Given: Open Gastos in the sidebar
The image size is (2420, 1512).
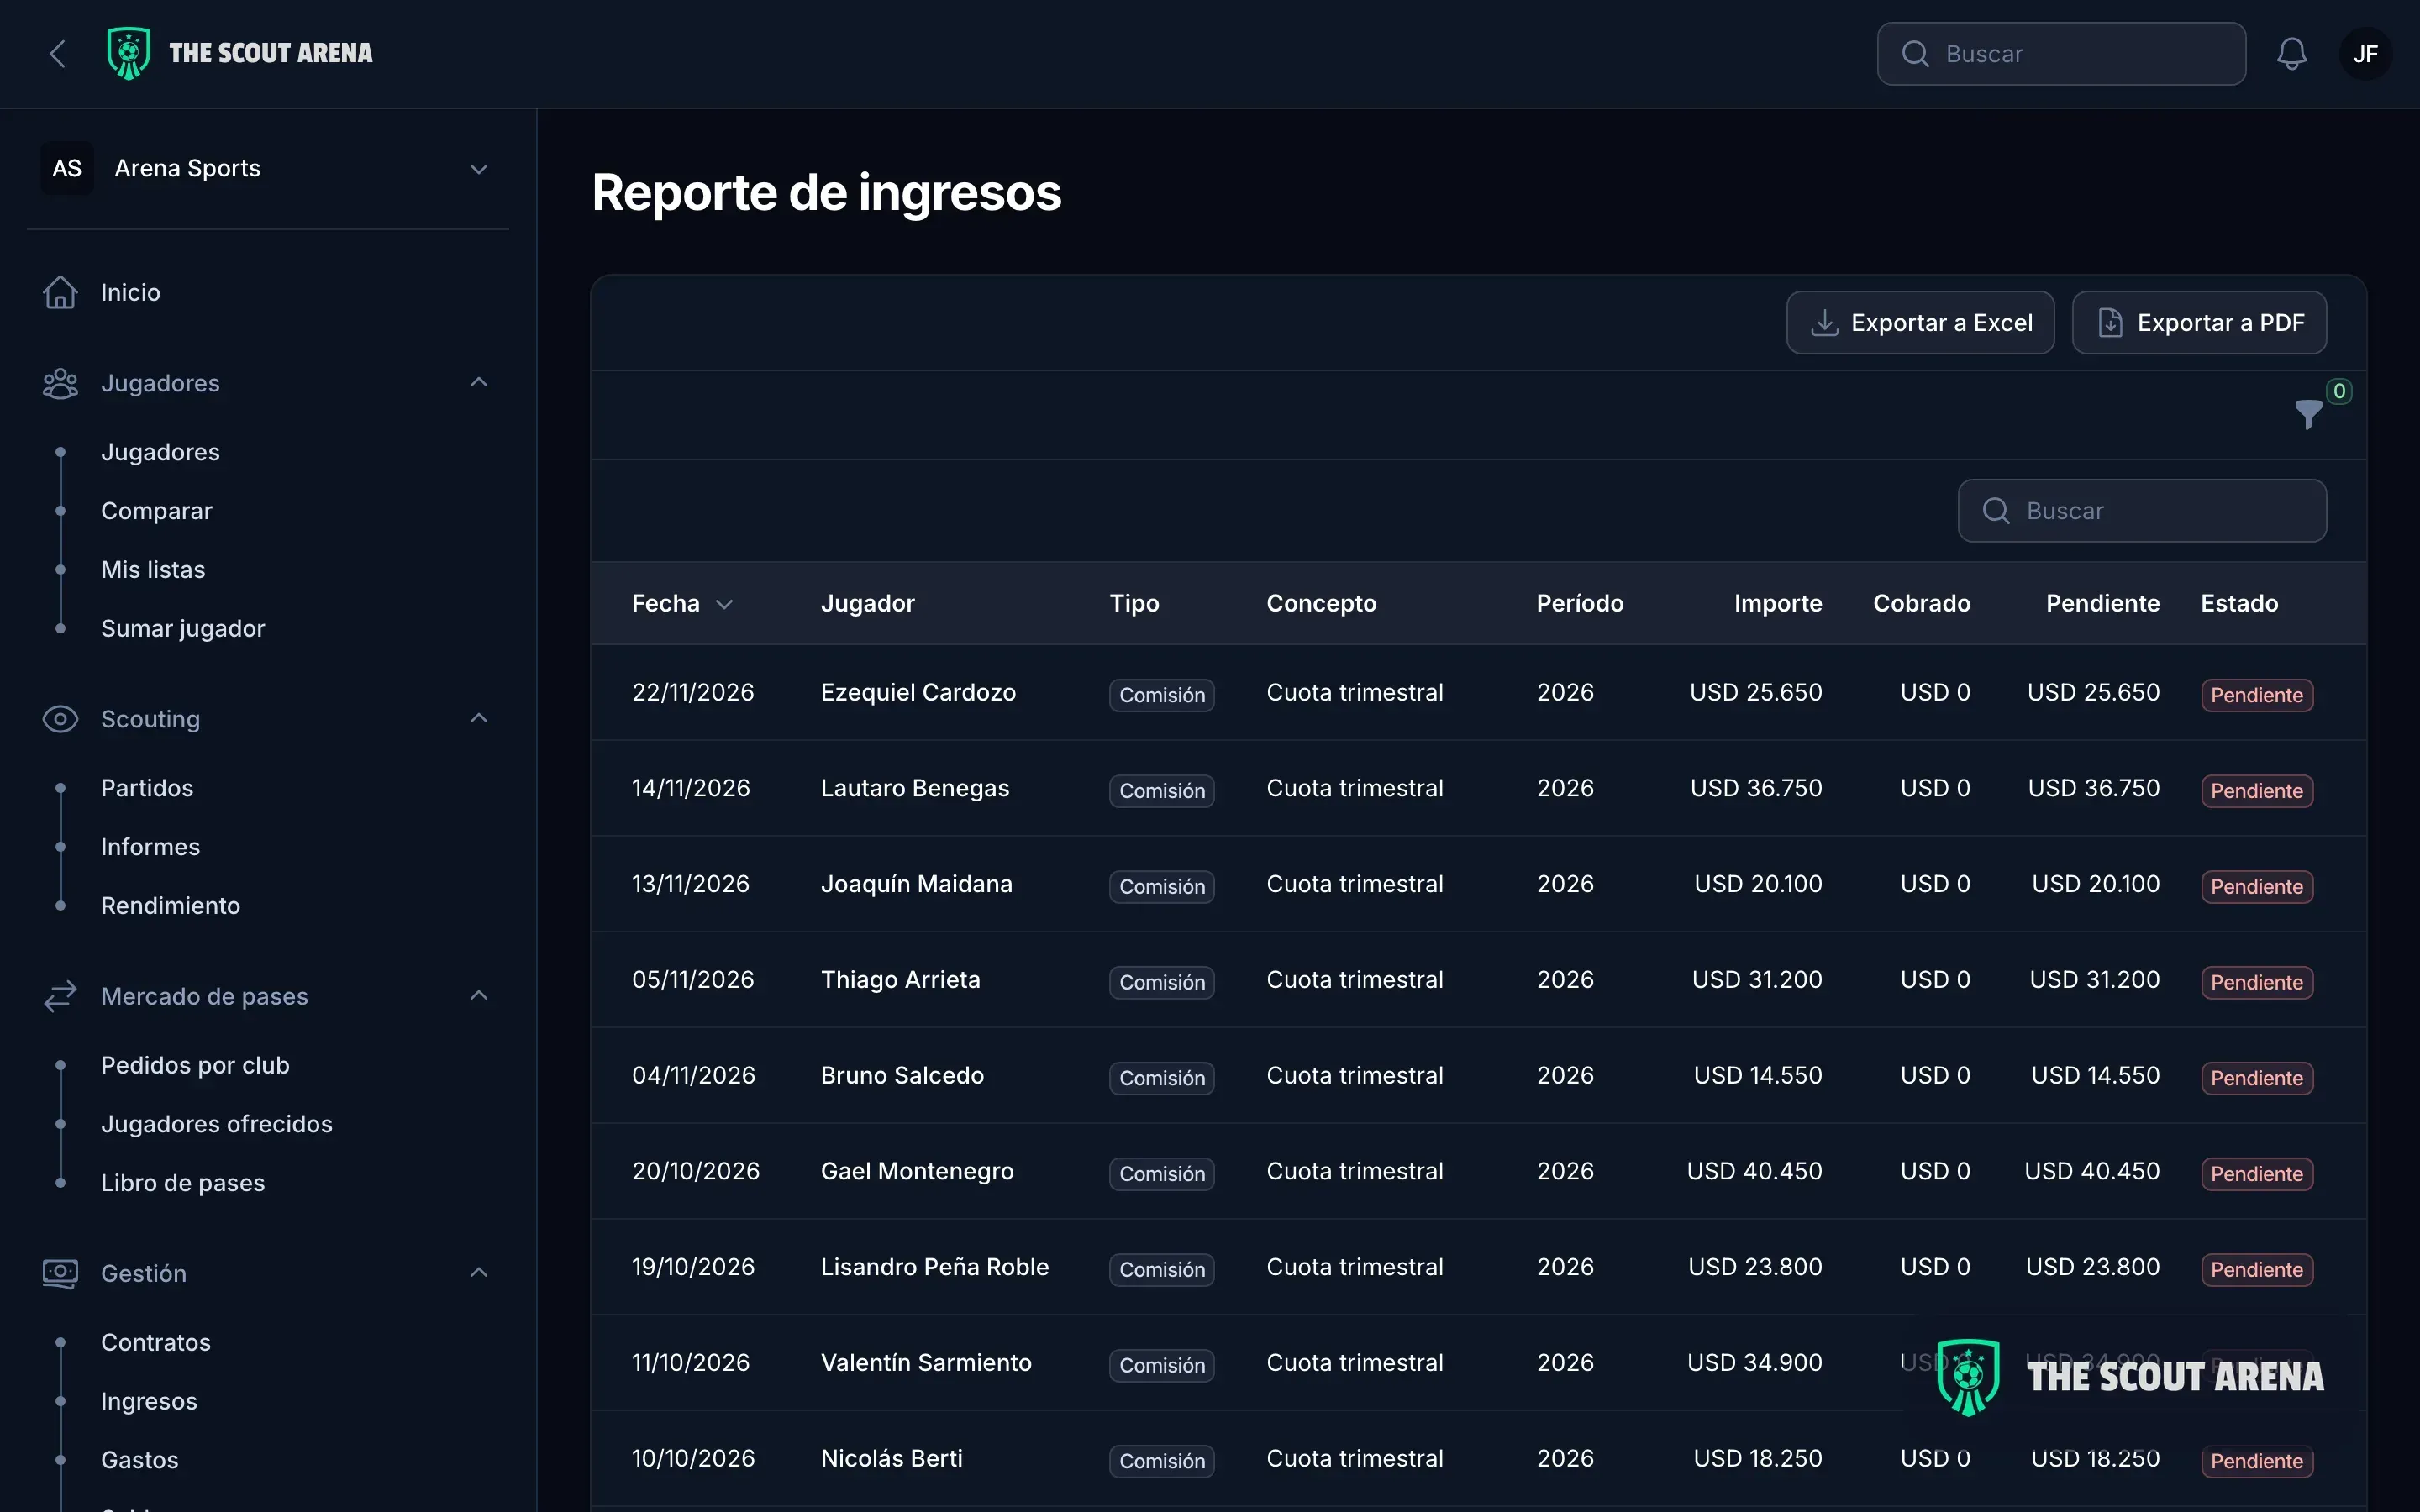Looking at the screenshot, I should coord(139,1460).
